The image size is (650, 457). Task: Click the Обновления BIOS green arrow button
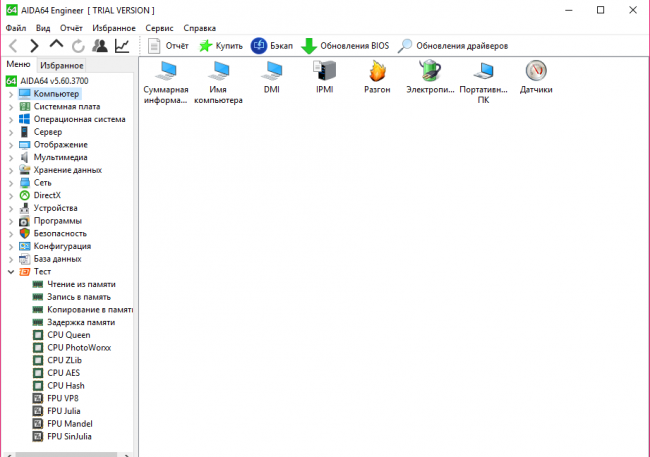pos(344,46)
